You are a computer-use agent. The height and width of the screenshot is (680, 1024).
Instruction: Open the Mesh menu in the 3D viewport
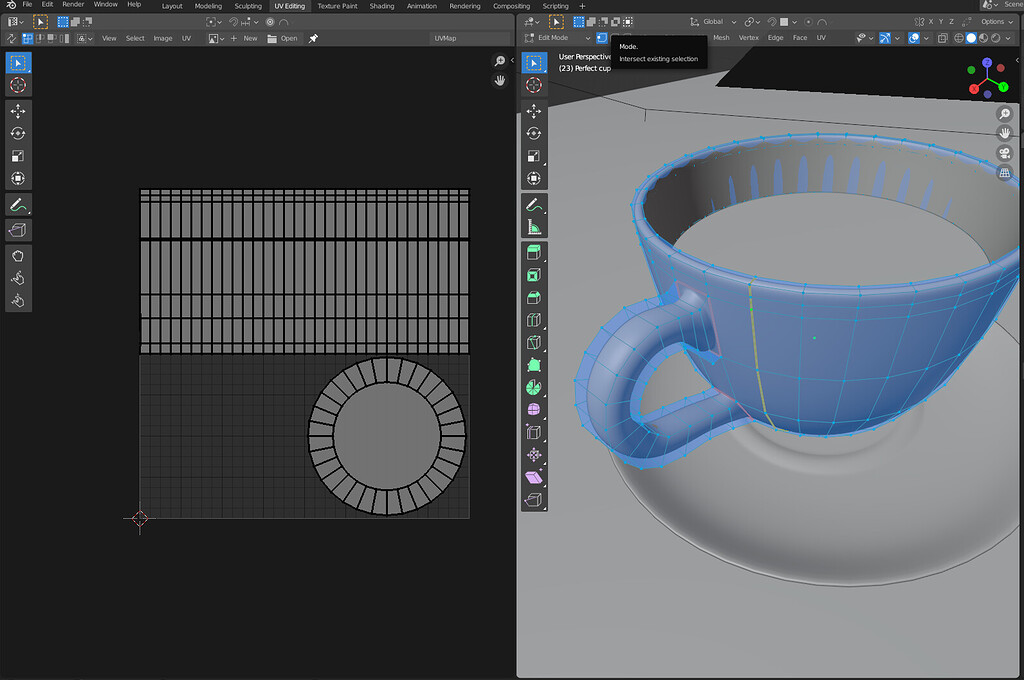[720, 37]
